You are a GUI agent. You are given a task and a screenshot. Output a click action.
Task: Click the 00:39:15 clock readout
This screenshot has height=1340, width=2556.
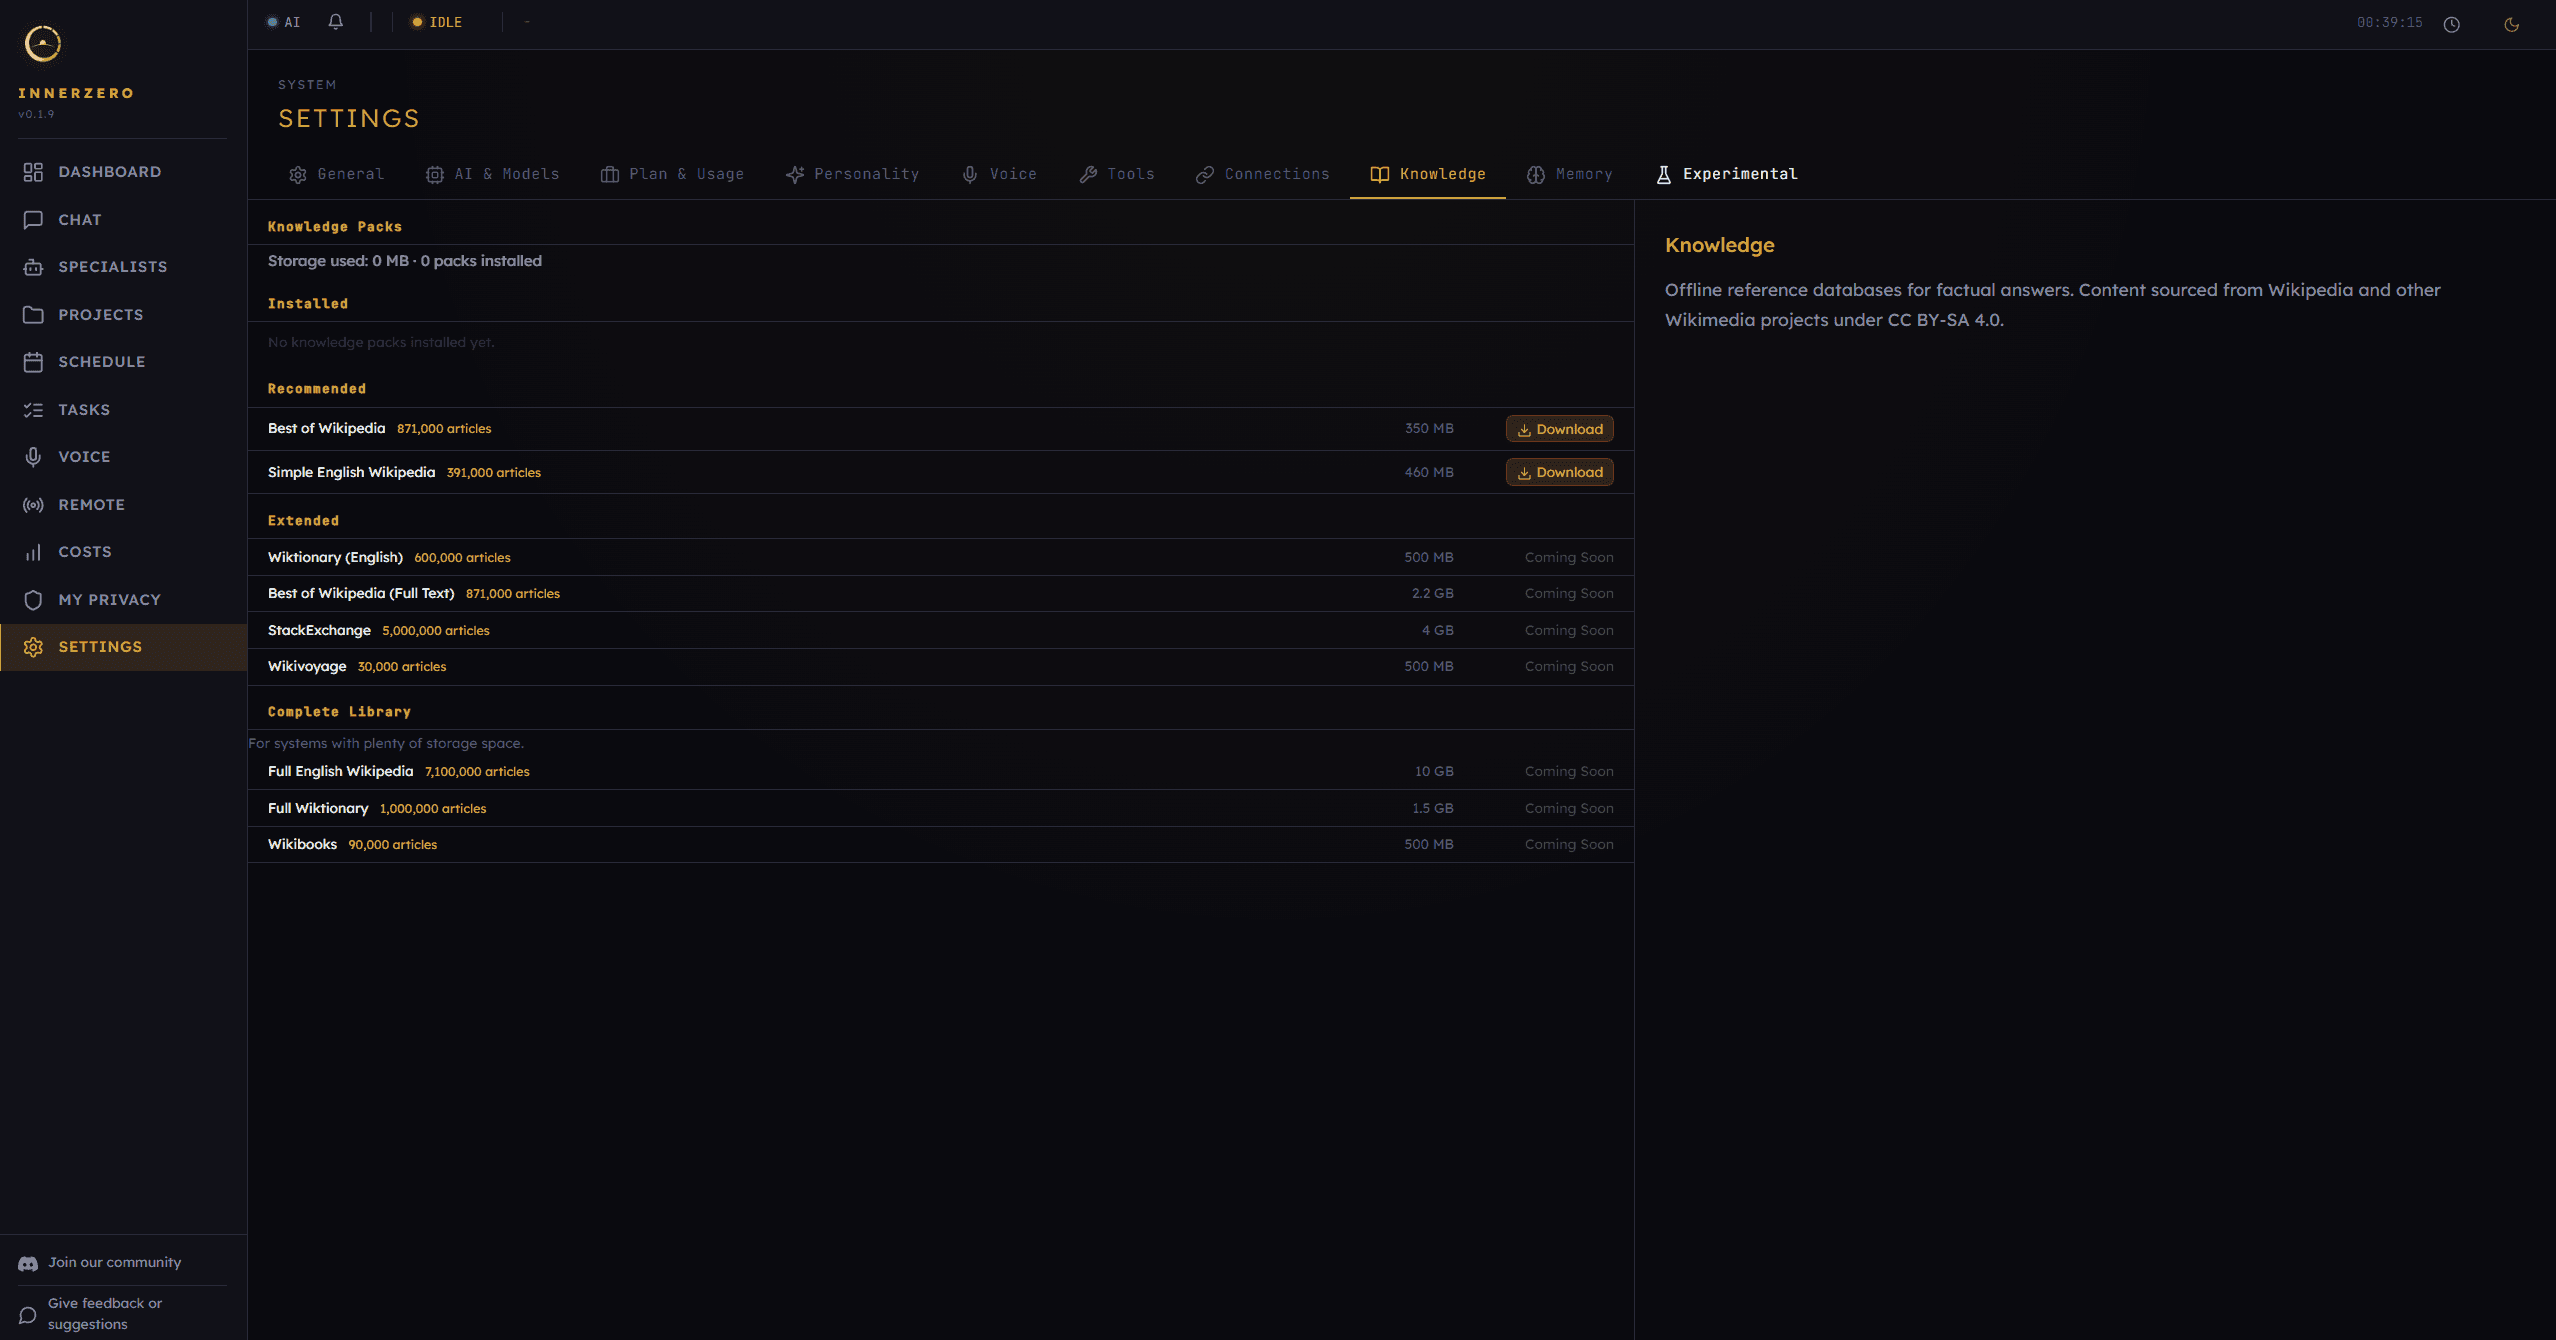[x=2390, y=22]
